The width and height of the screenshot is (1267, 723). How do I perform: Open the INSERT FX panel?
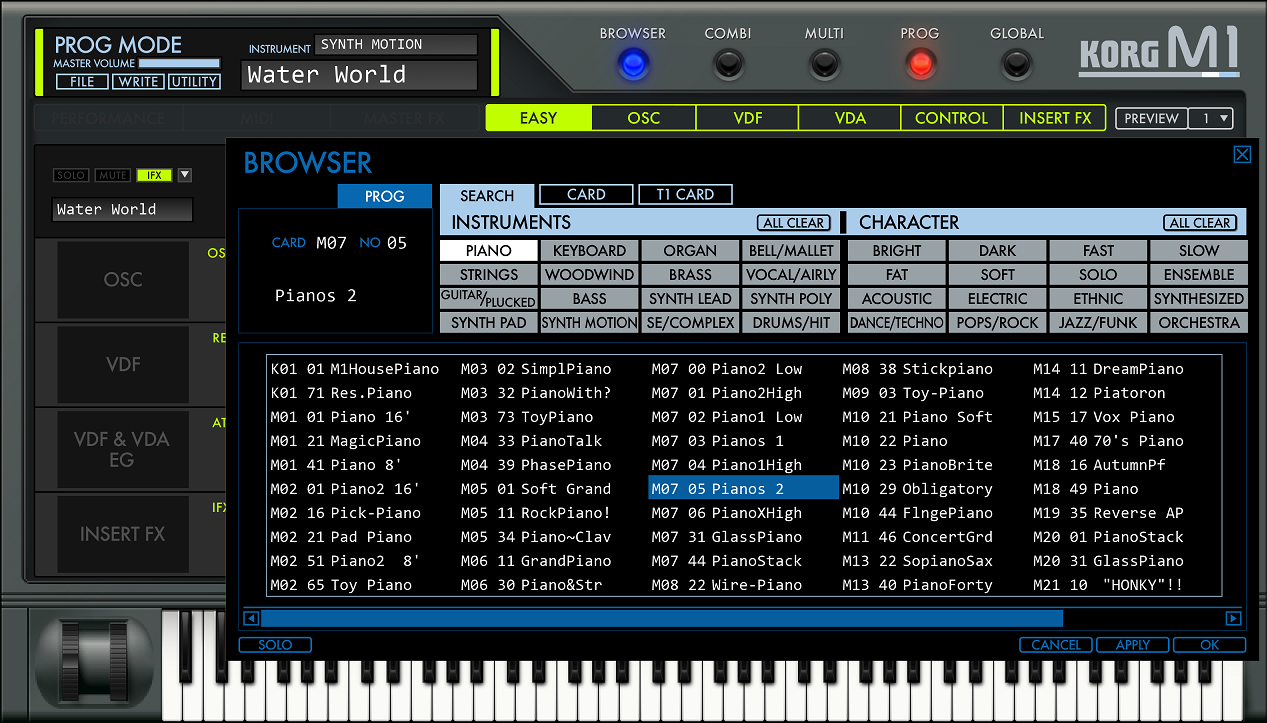(x=122, y=534)
